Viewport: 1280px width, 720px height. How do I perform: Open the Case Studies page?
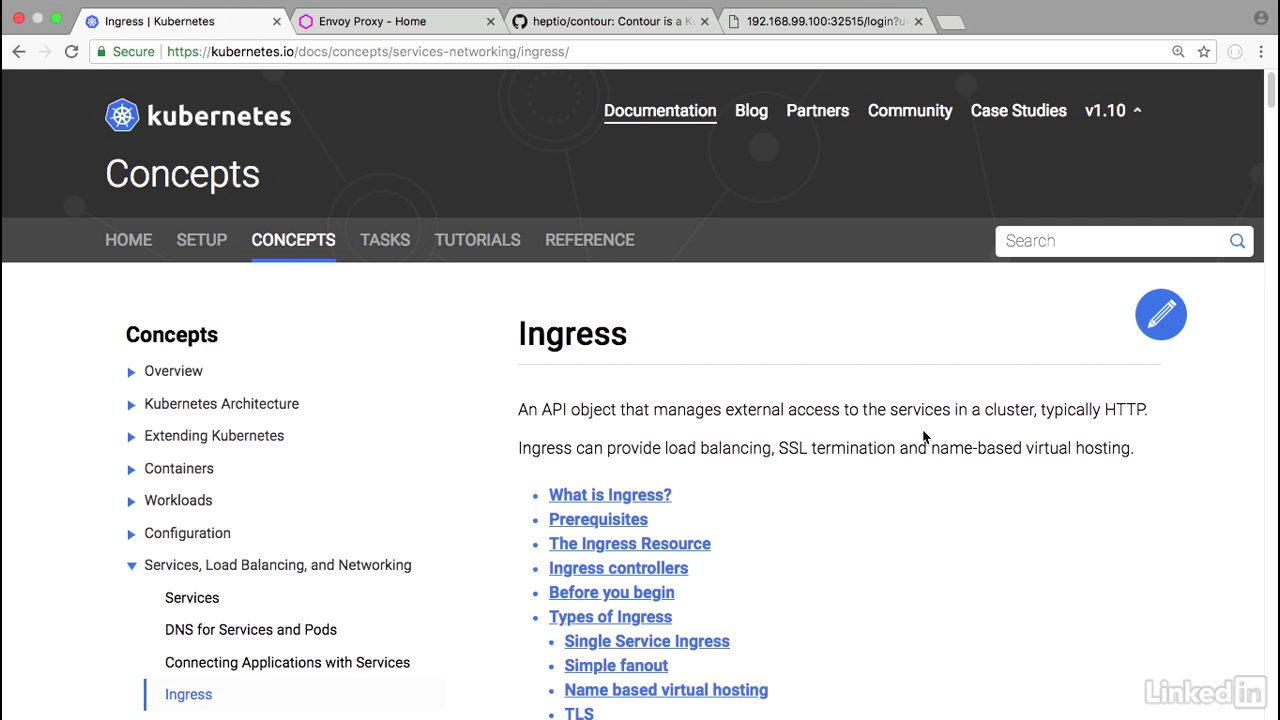1019,111
